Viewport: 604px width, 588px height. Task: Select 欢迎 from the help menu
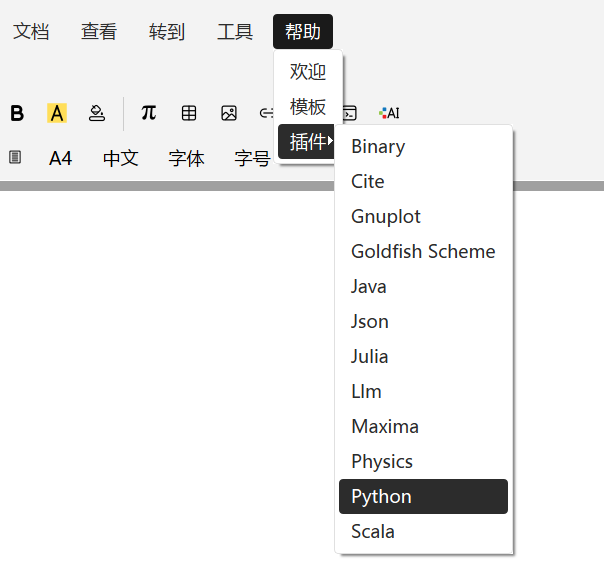pyautogui.click(x=308, y=72)
